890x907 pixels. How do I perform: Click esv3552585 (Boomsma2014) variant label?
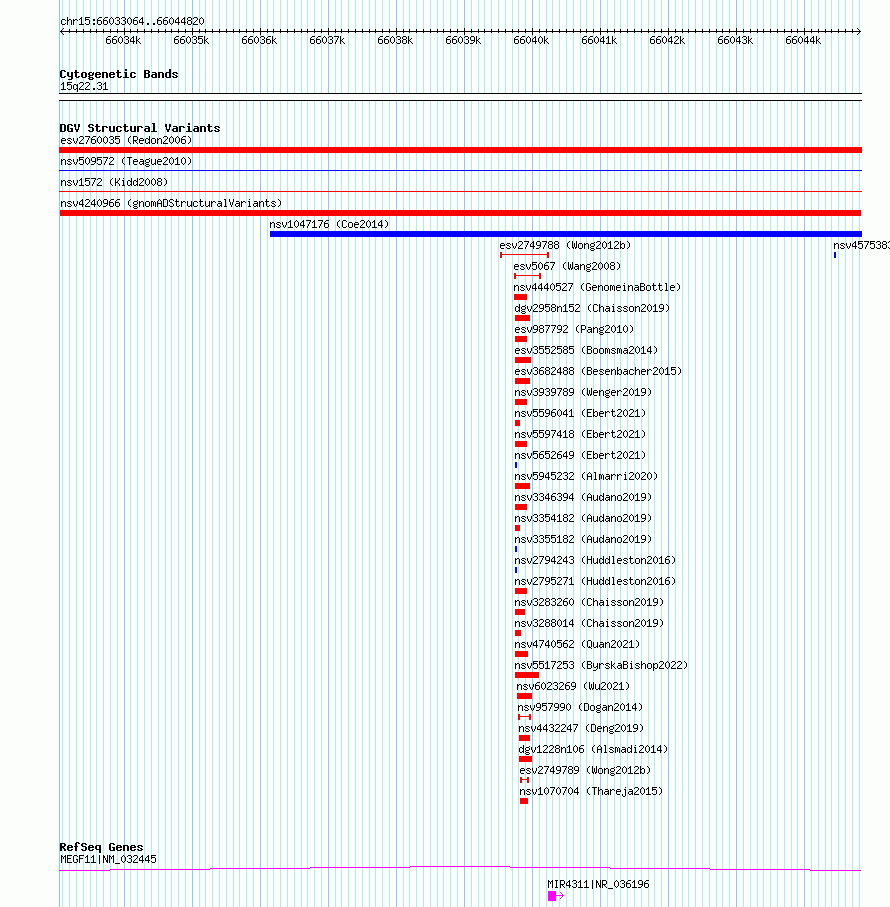click(x=586, y=351)
